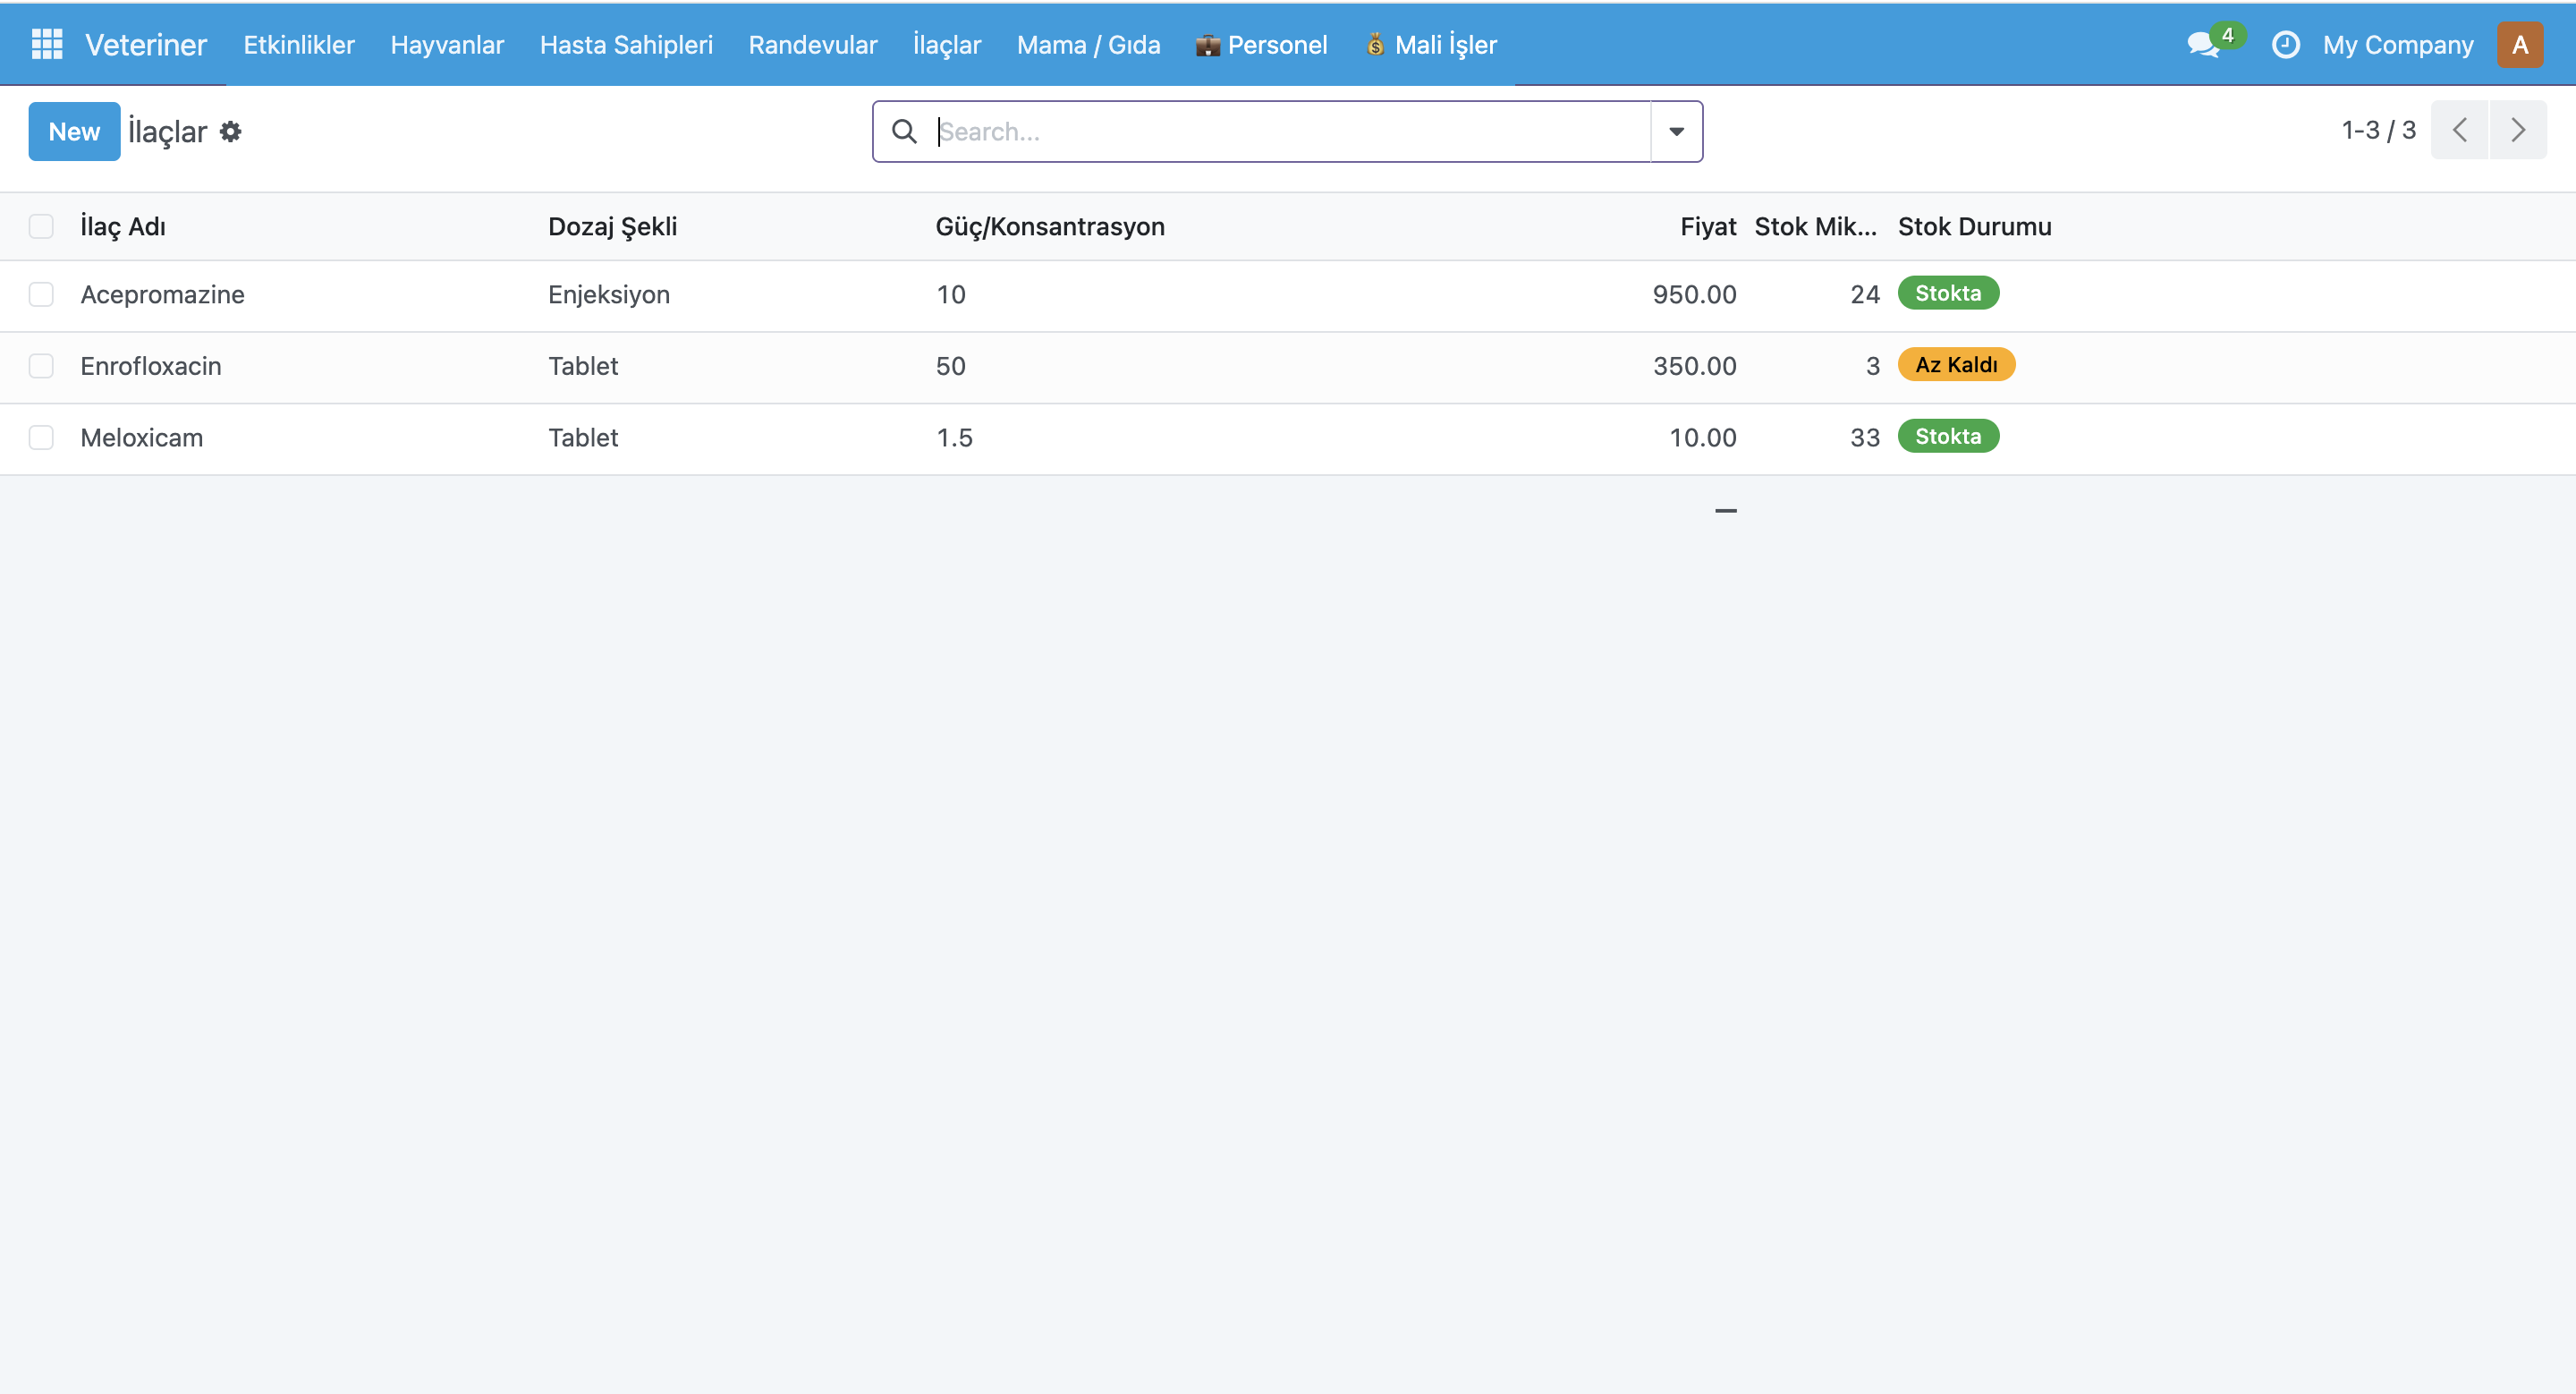The height and width of the screenshot is (1394, 2576).
Task: Open the activities clock icon
Action: tap(2285, 45)
